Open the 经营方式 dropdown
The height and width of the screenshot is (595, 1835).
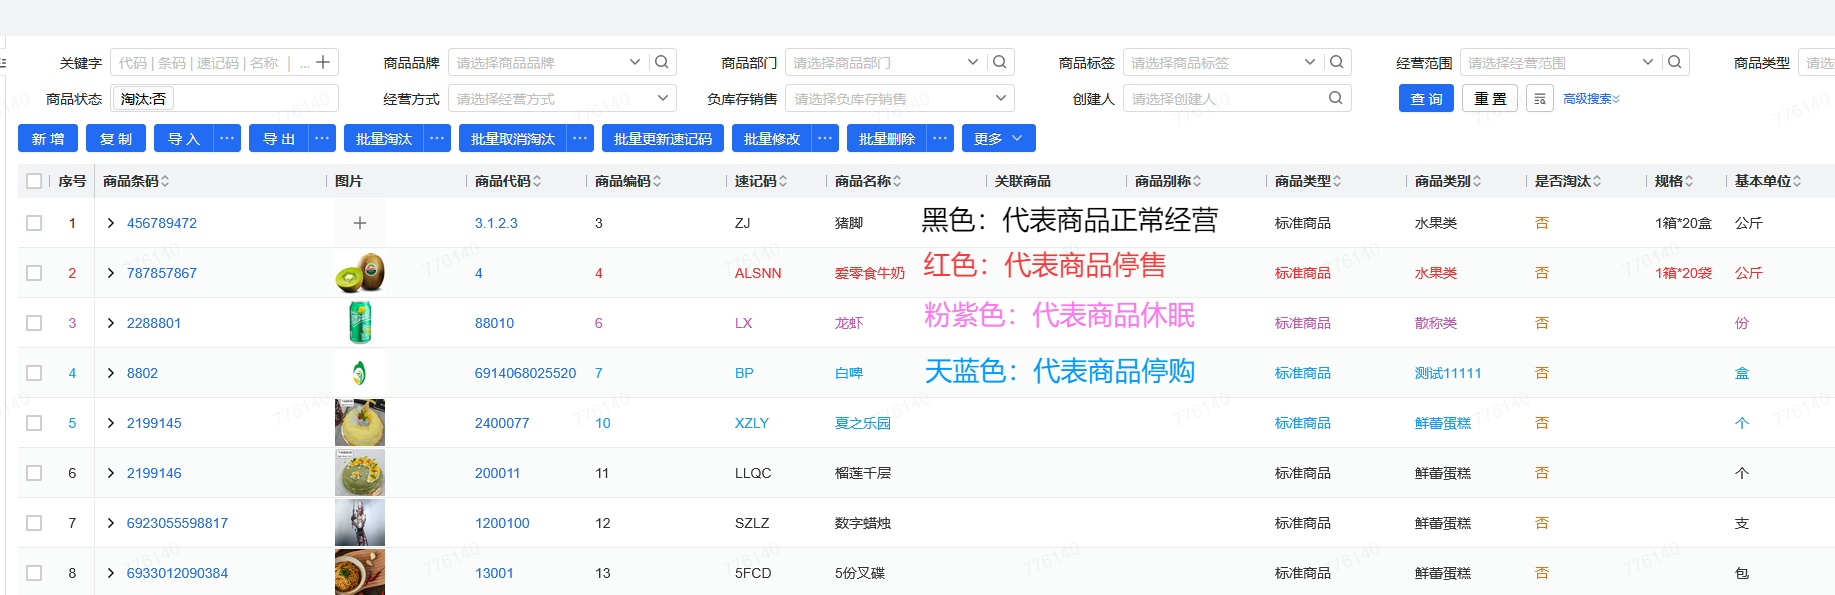point(561,98)
